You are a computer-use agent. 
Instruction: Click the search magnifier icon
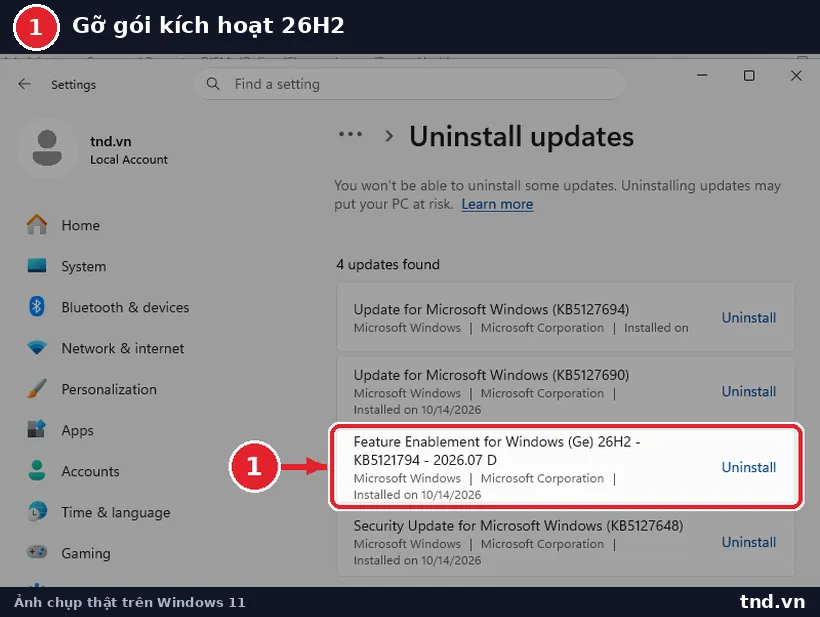(213, 84)
